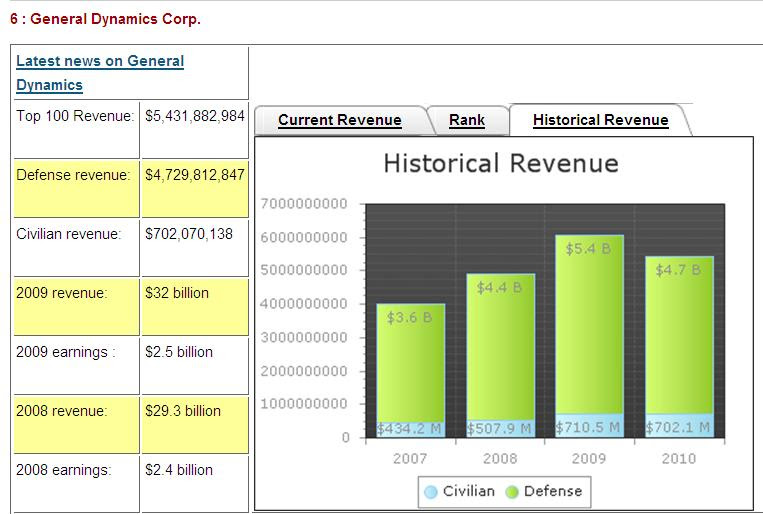
Task: Click the 2008 x-axis label
Action: tap(500, 459)
